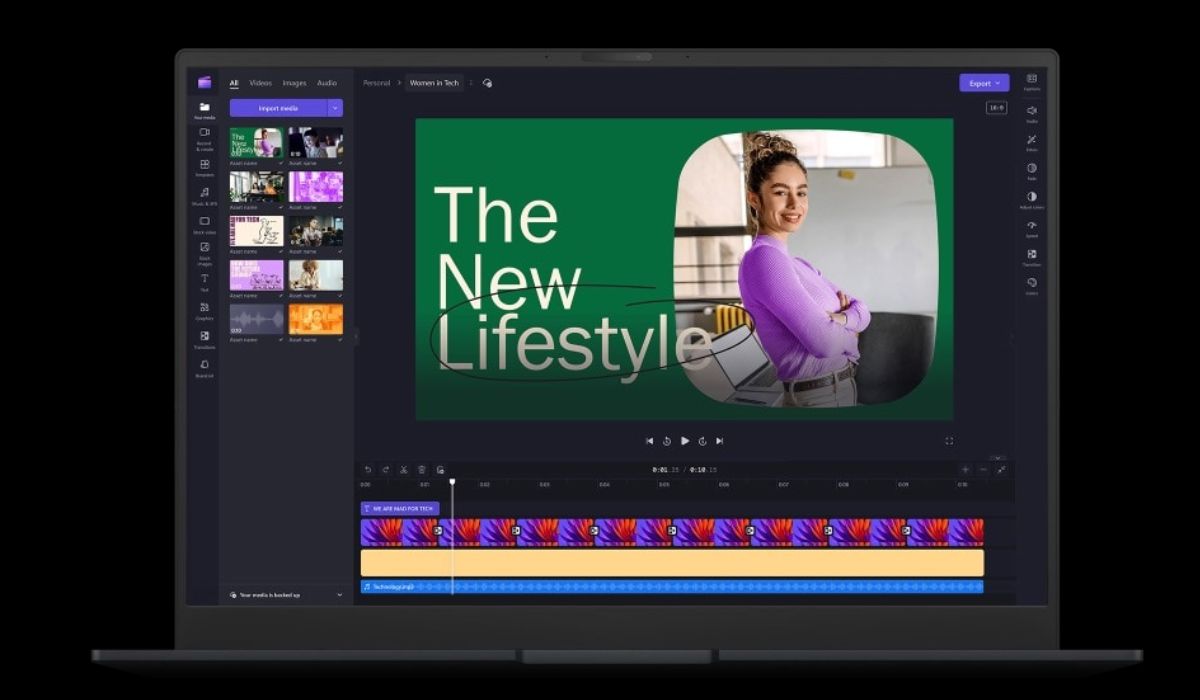Select the blue audio track clip

point(672,587)
